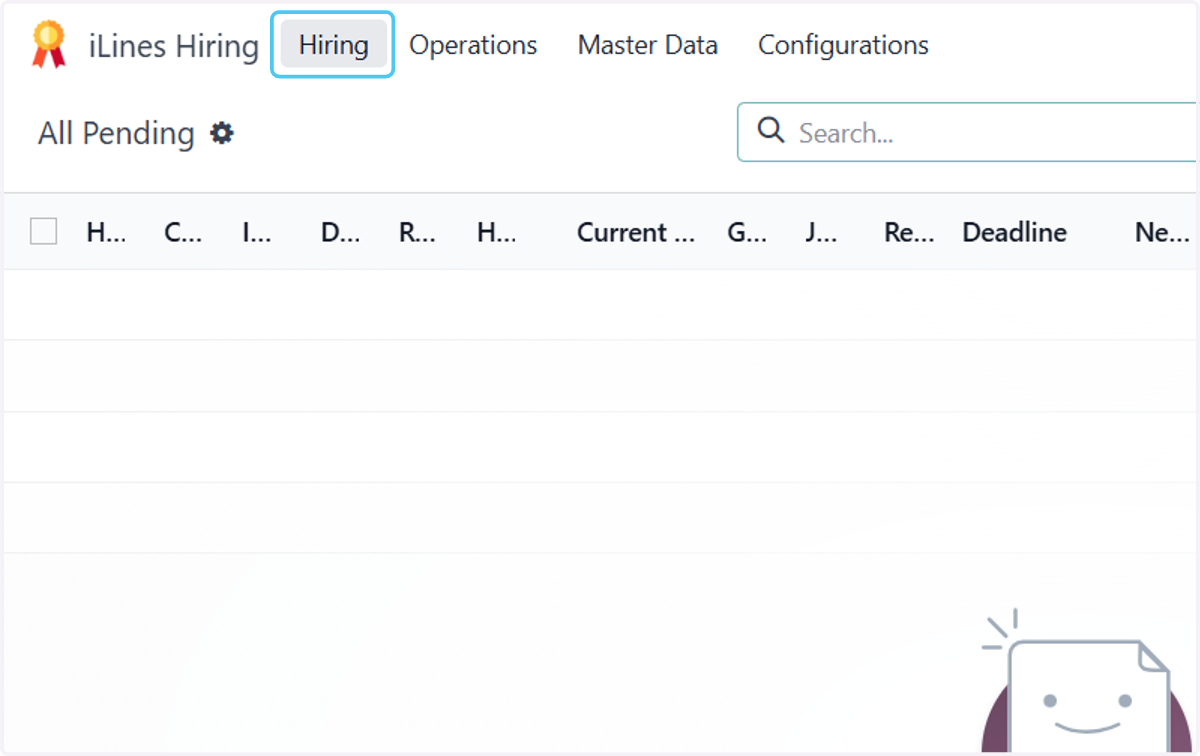1200x756 pixels.
Task: Toggle the select-all rows checkbox
Action: tap(43, 231)
